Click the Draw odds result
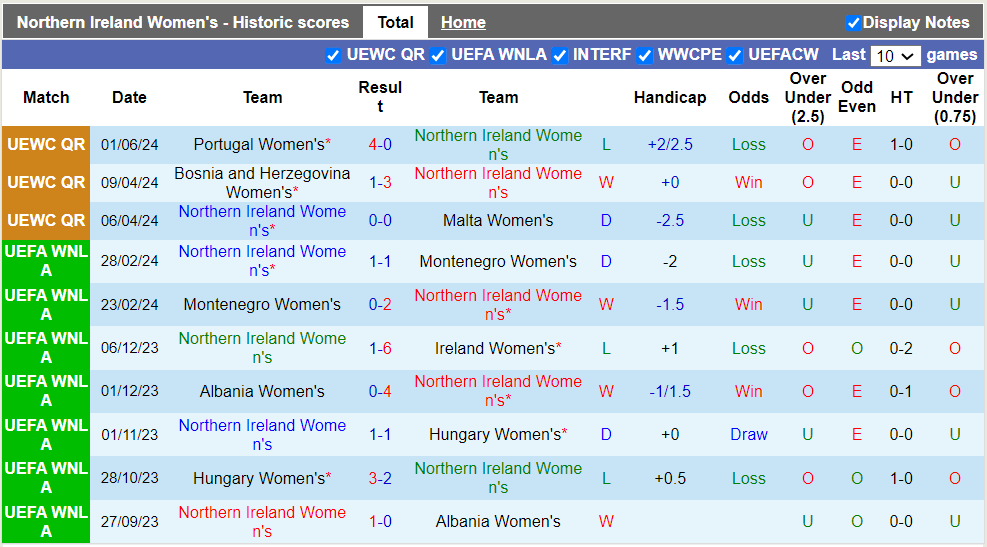Image resolution: width=987 pixels, height=547 pixels. click(748, 435)
